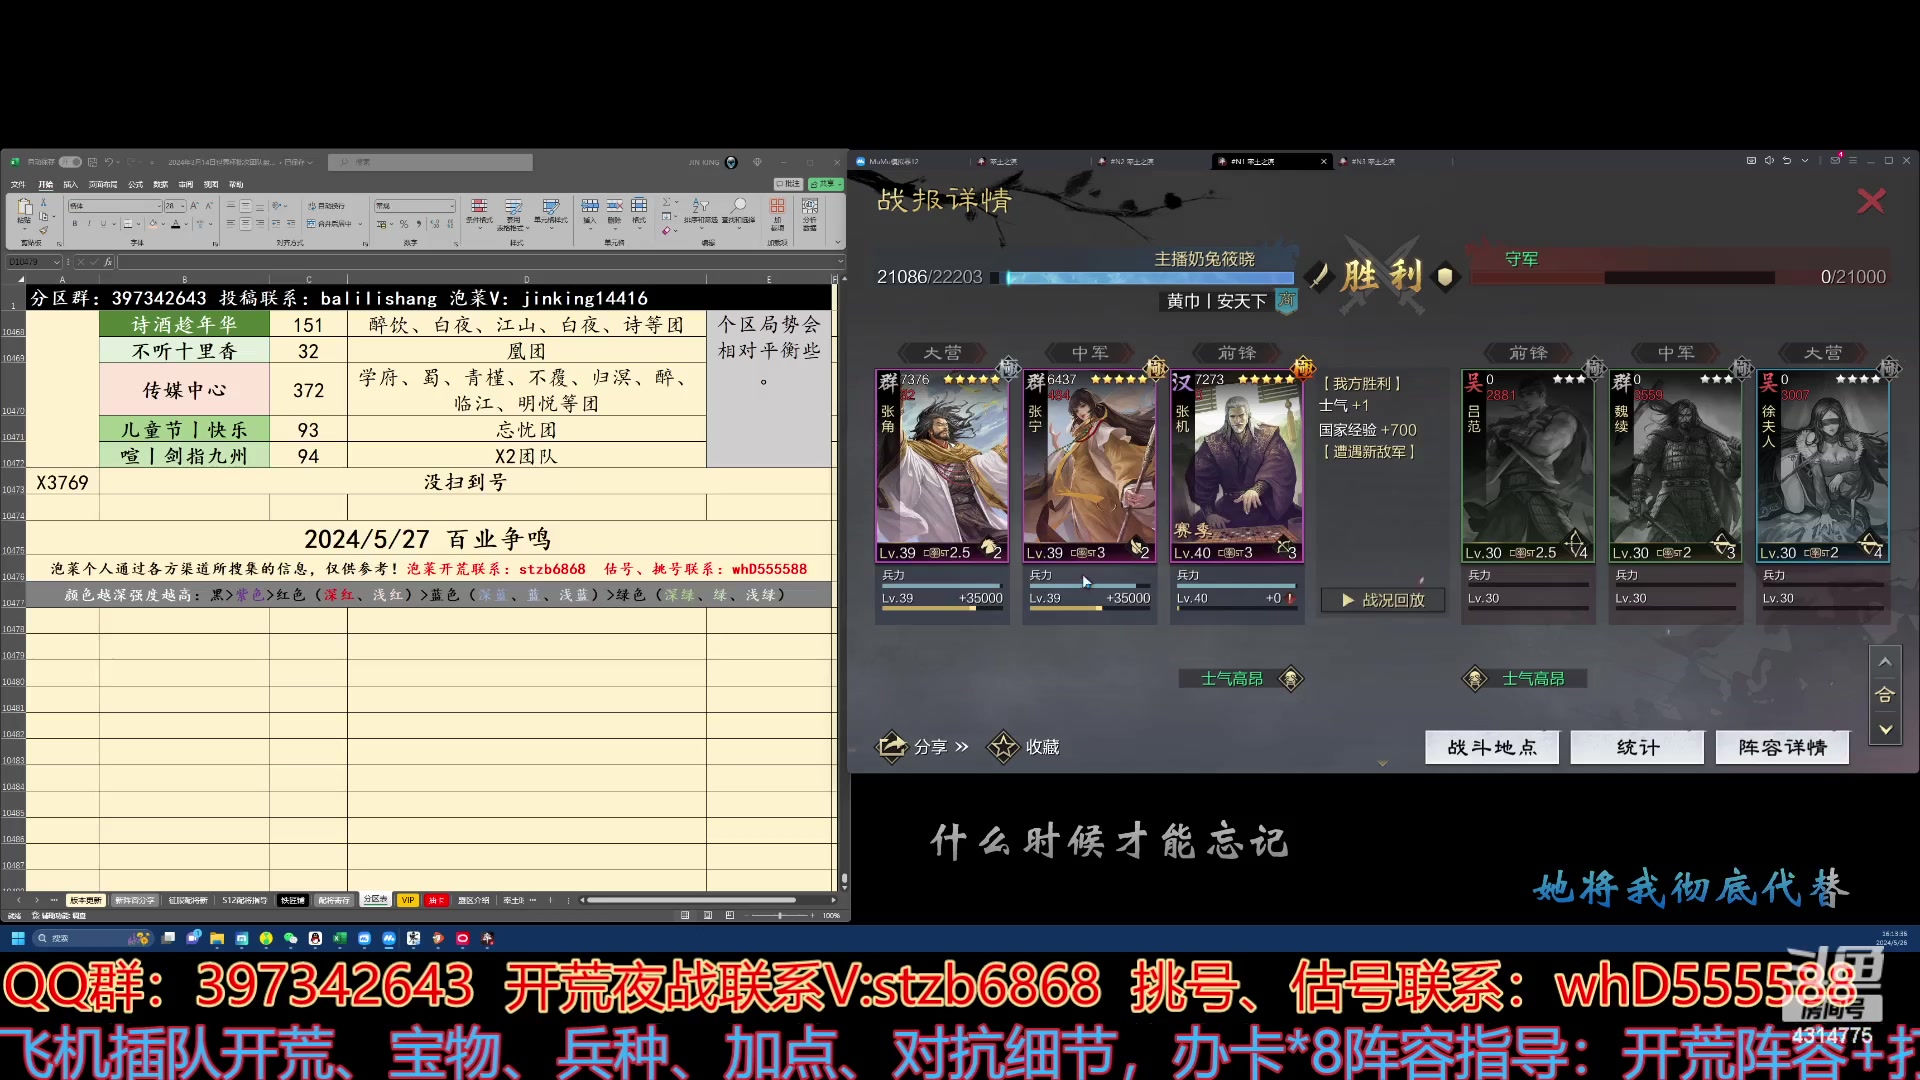Click the percent style icon
The height and width of the screenshot is (1080, 1920).
(x=404, y=223)
